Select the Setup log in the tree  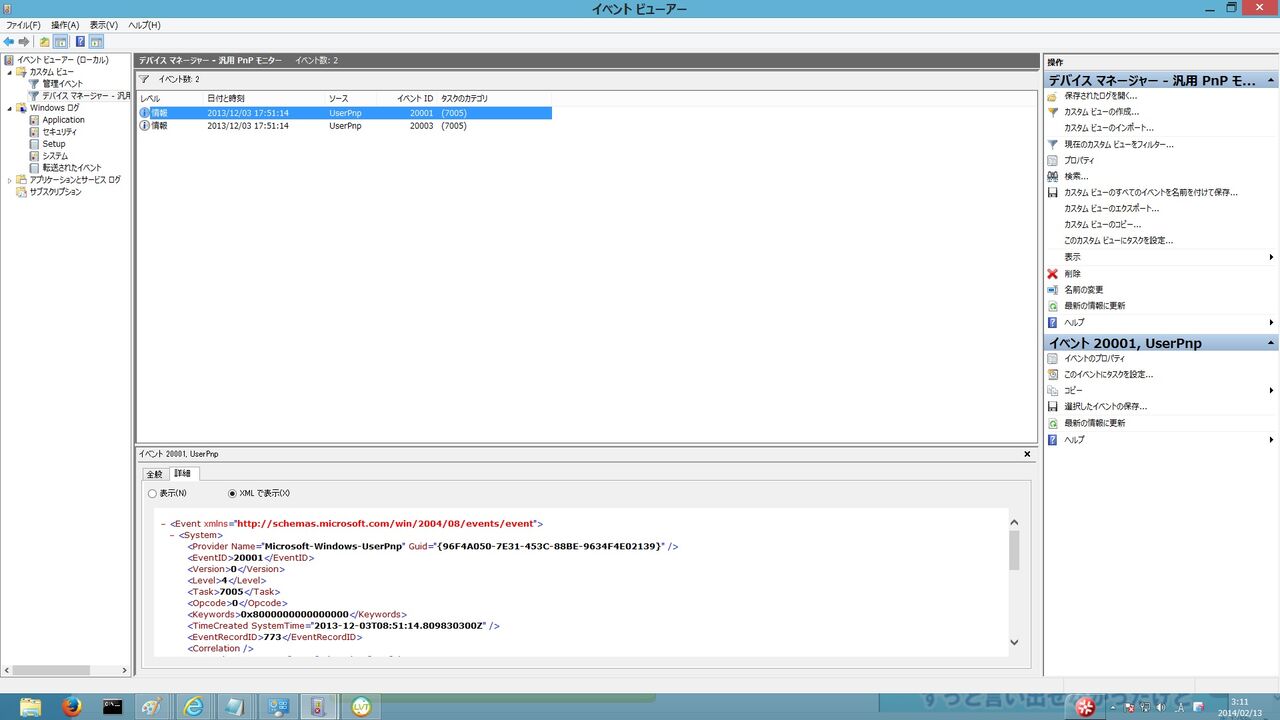pos(54,144)
